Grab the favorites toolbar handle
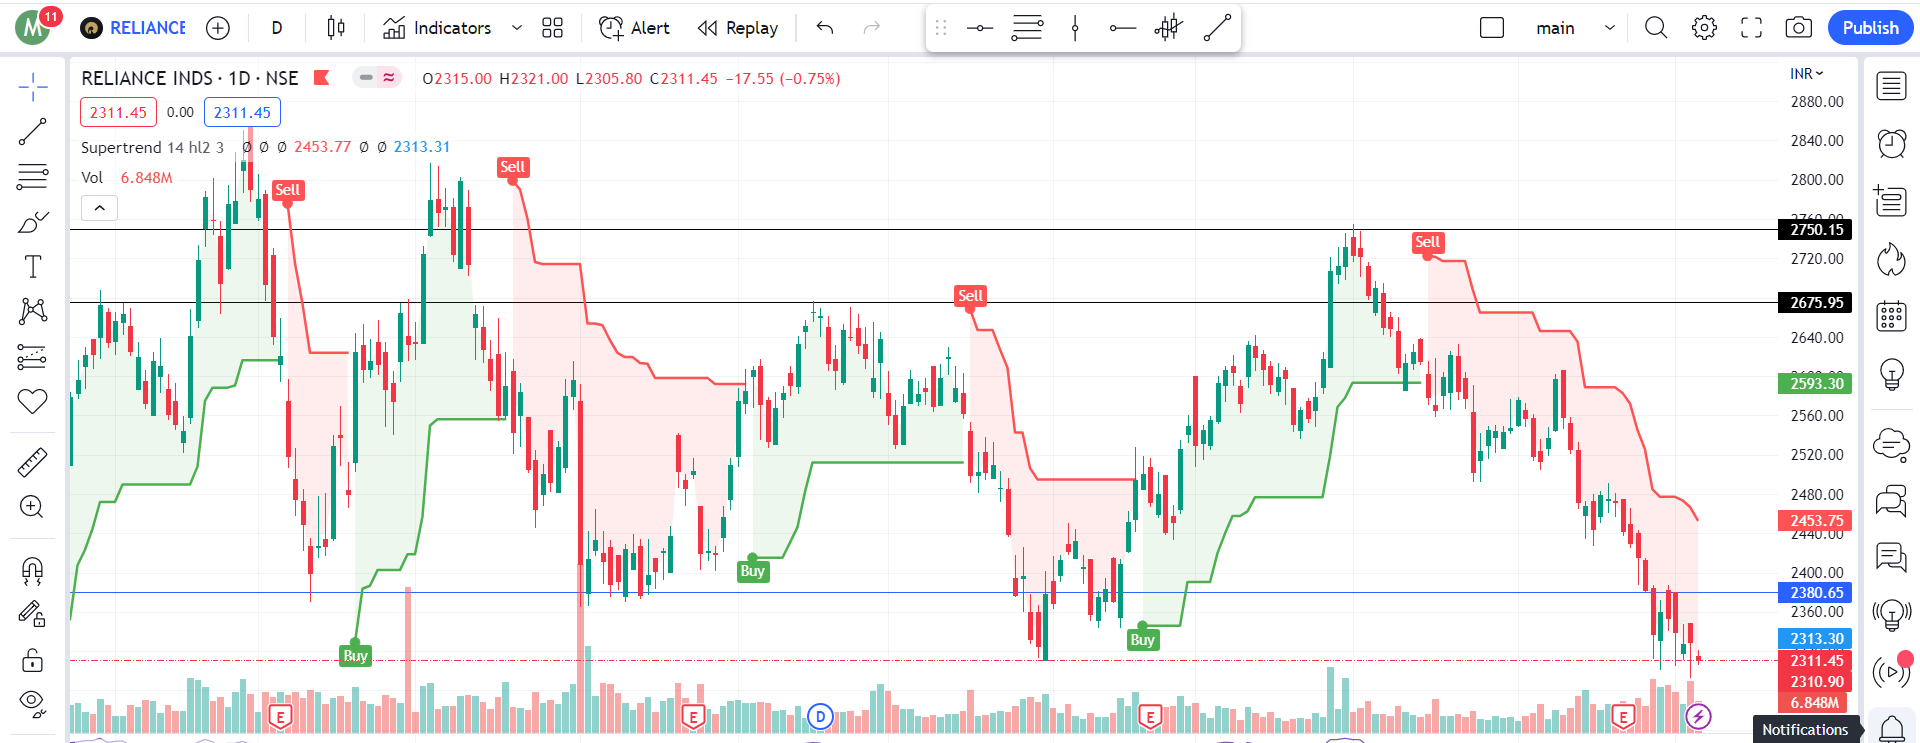This screenshot has height=743, width=1920. [x=940, y=28]
